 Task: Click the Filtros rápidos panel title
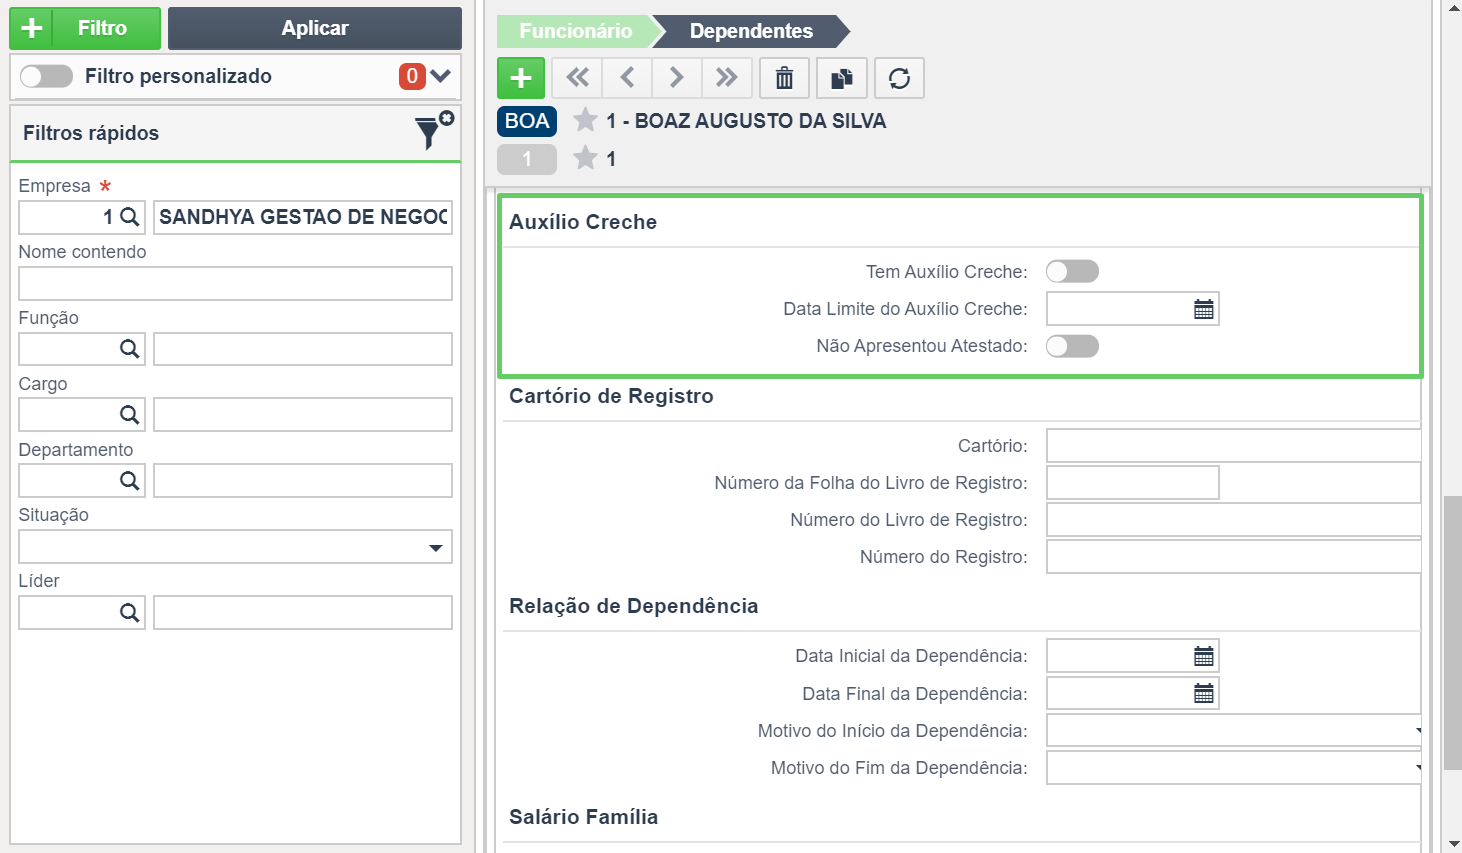point(91,133)
